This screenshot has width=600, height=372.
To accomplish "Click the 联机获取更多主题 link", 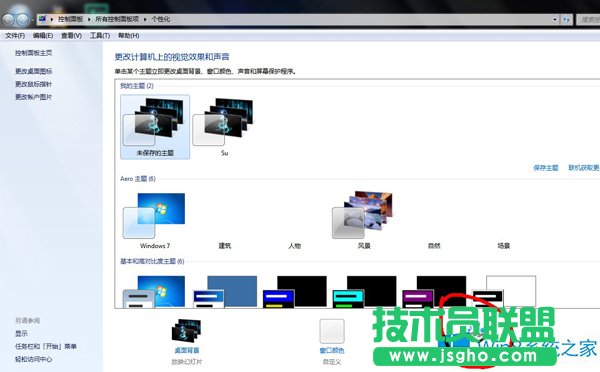I will (x=584, y=168).
